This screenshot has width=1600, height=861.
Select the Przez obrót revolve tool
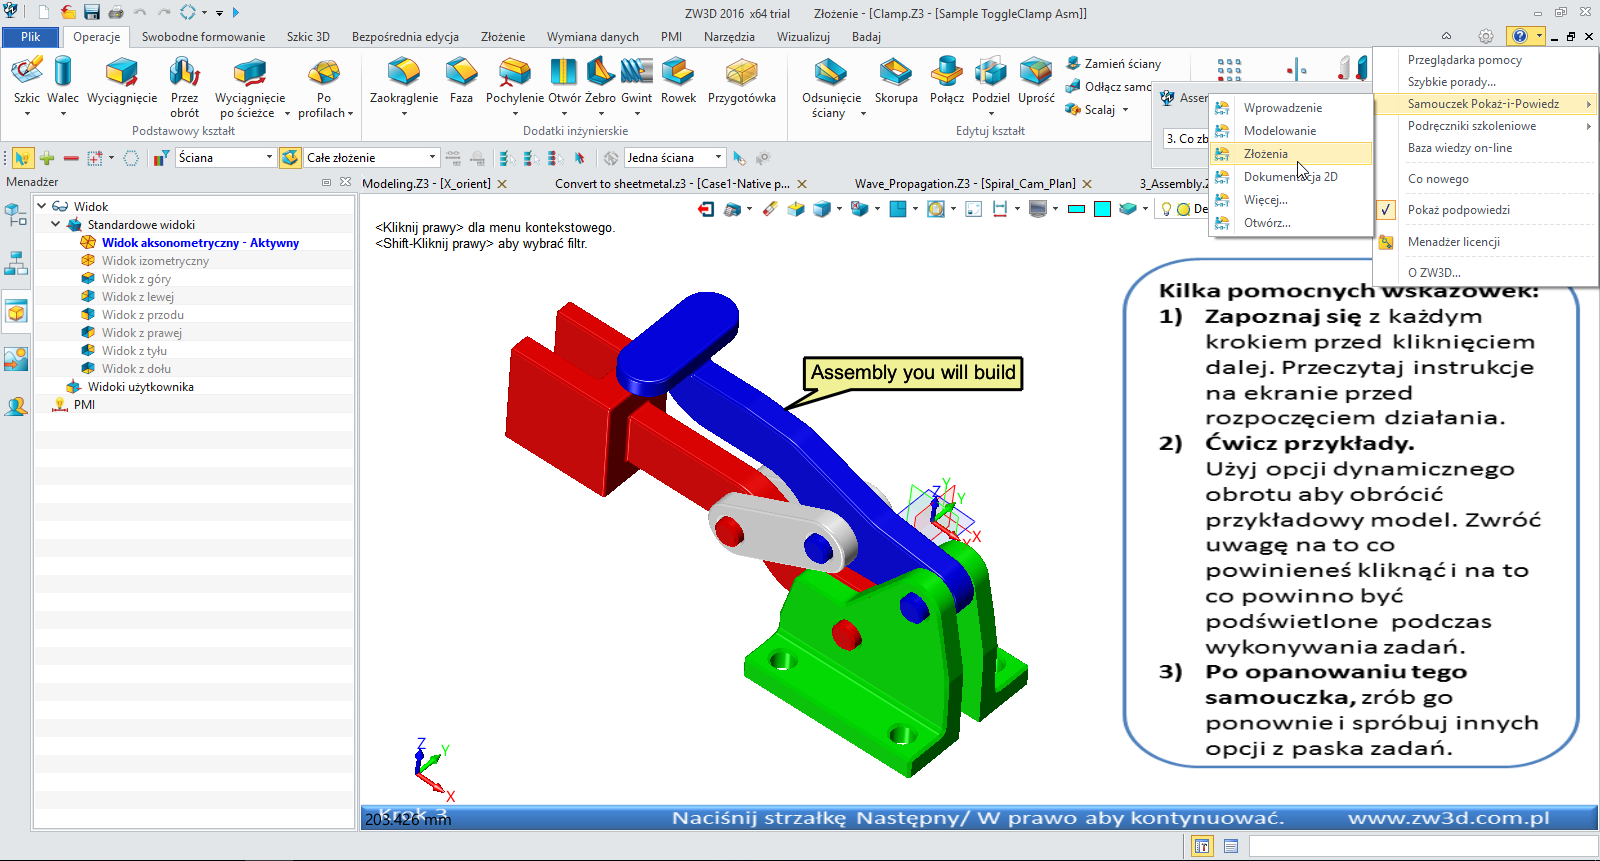pos(185,87)
